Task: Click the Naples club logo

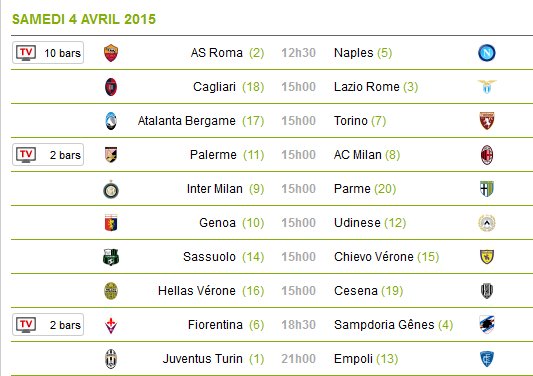Action: point(486,53)
